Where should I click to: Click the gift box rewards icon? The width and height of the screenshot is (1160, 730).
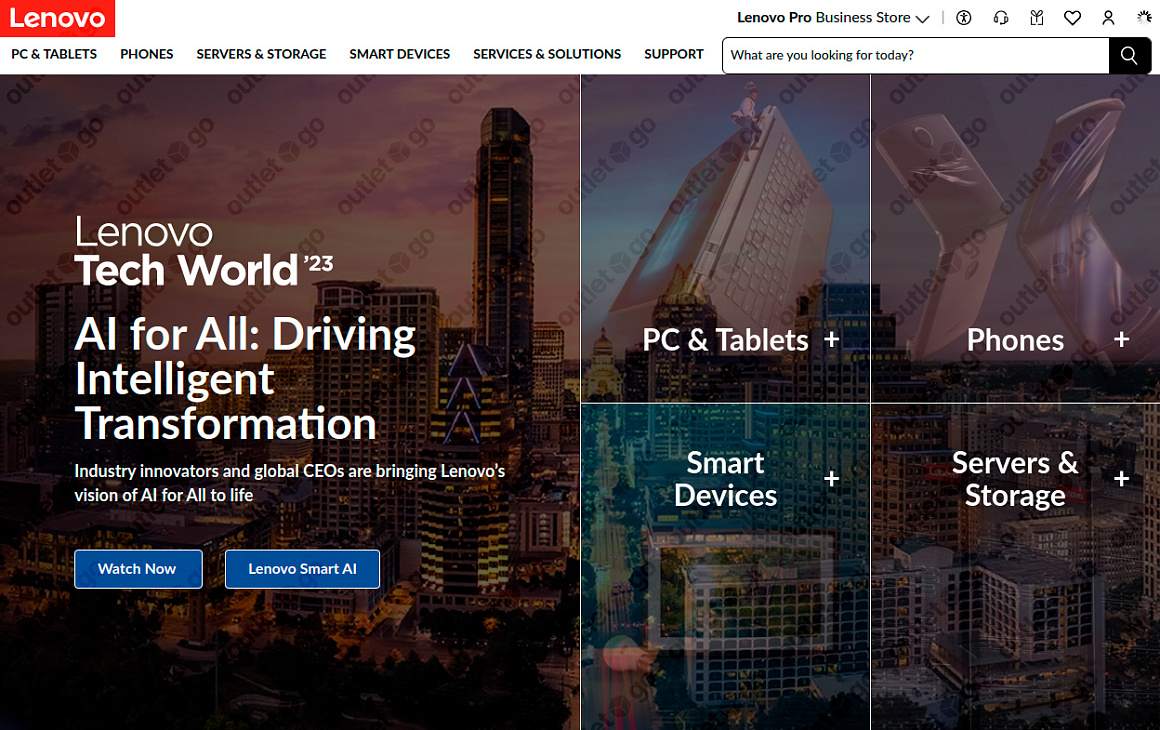point(1036,18)
